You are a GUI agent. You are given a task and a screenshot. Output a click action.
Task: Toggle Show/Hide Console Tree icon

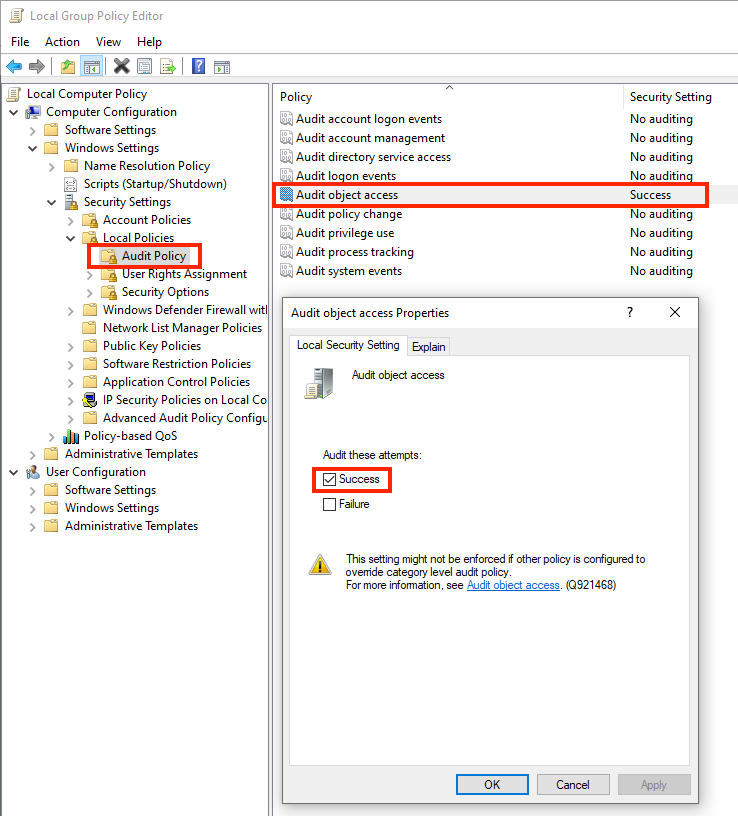coord(92,67)
